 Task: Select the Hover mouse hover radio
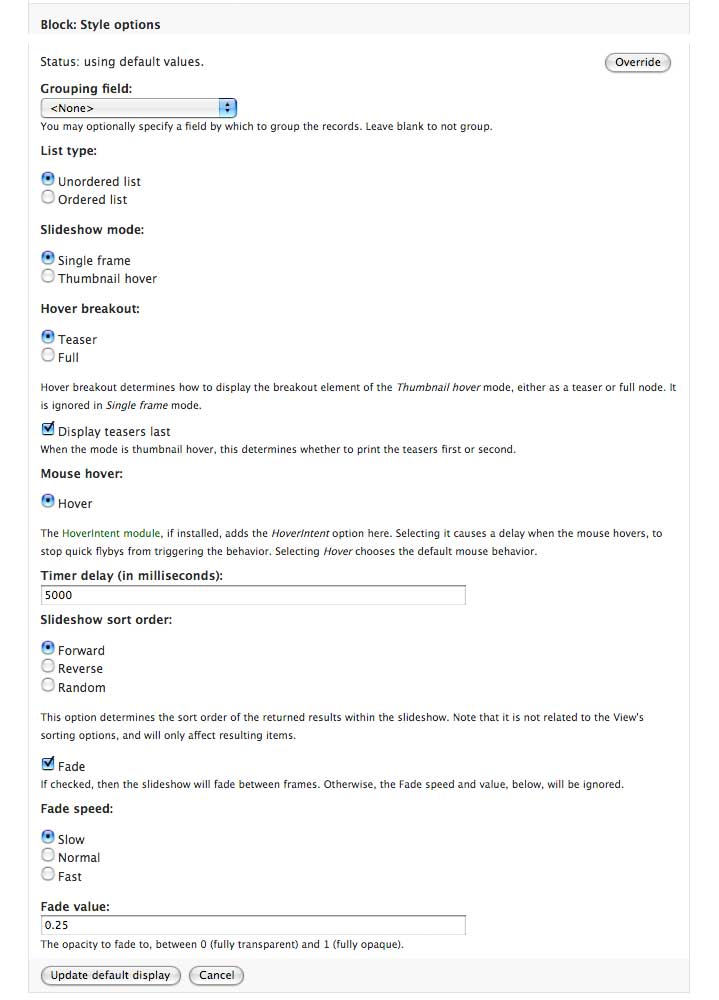(48, 502)
